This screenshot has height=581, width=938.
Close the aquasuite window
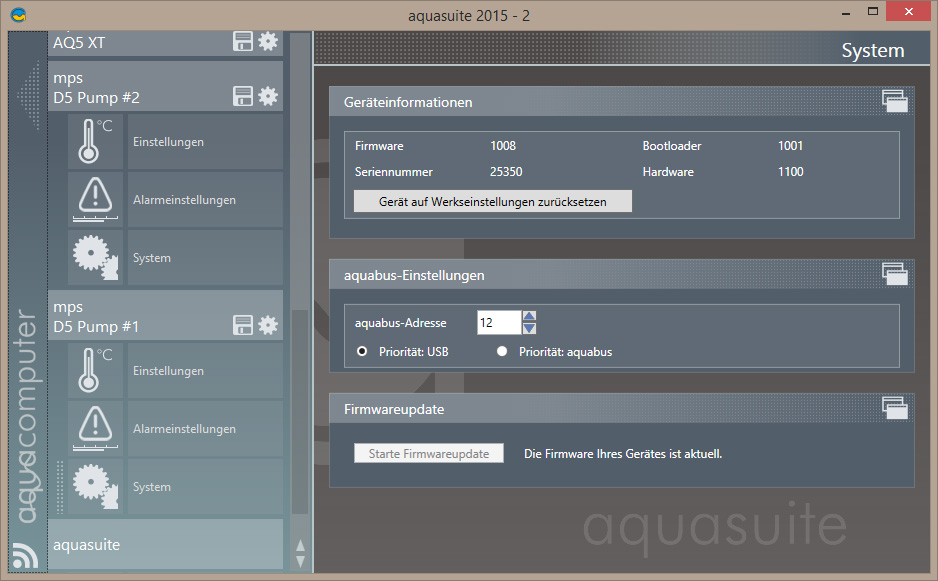pyautogui.click(x=909, y=11)
